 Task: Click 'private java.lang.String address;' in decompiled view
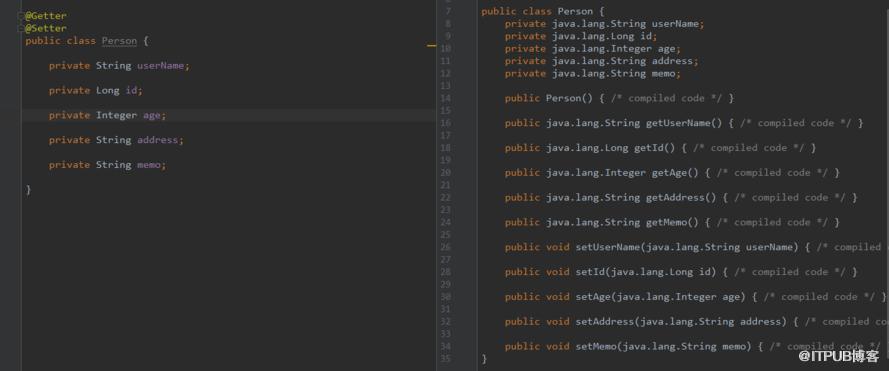coord(602,61)
